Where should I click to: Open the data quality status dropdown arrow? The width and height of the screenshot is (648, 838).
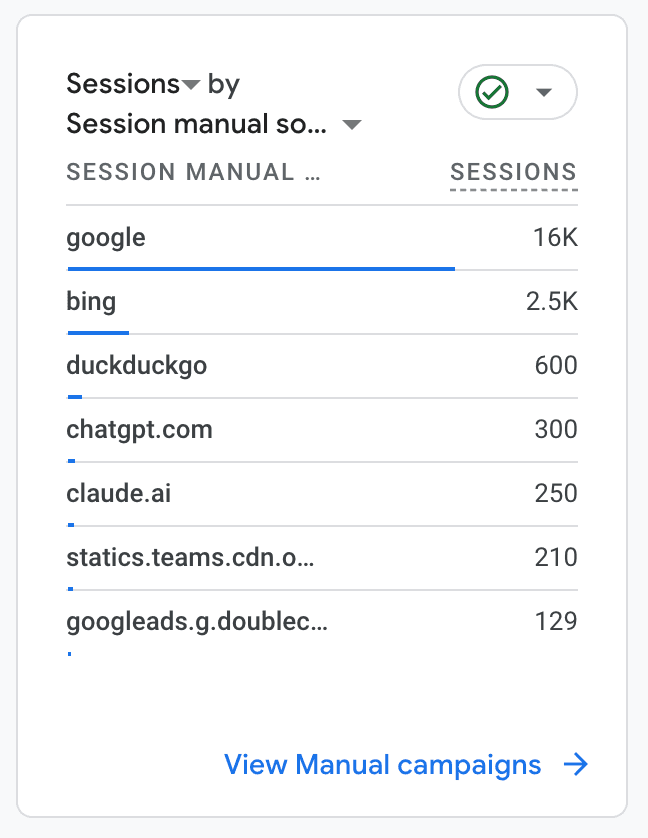click(544, 92)
